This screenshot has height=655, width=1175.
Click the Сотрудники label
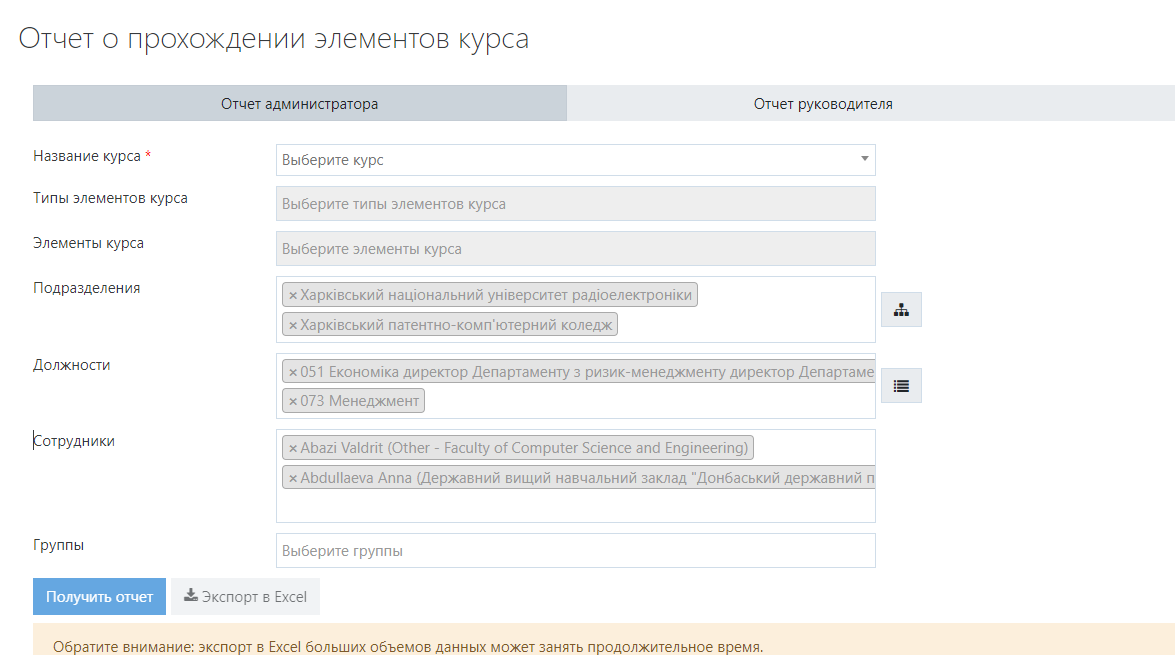point(73,441)
